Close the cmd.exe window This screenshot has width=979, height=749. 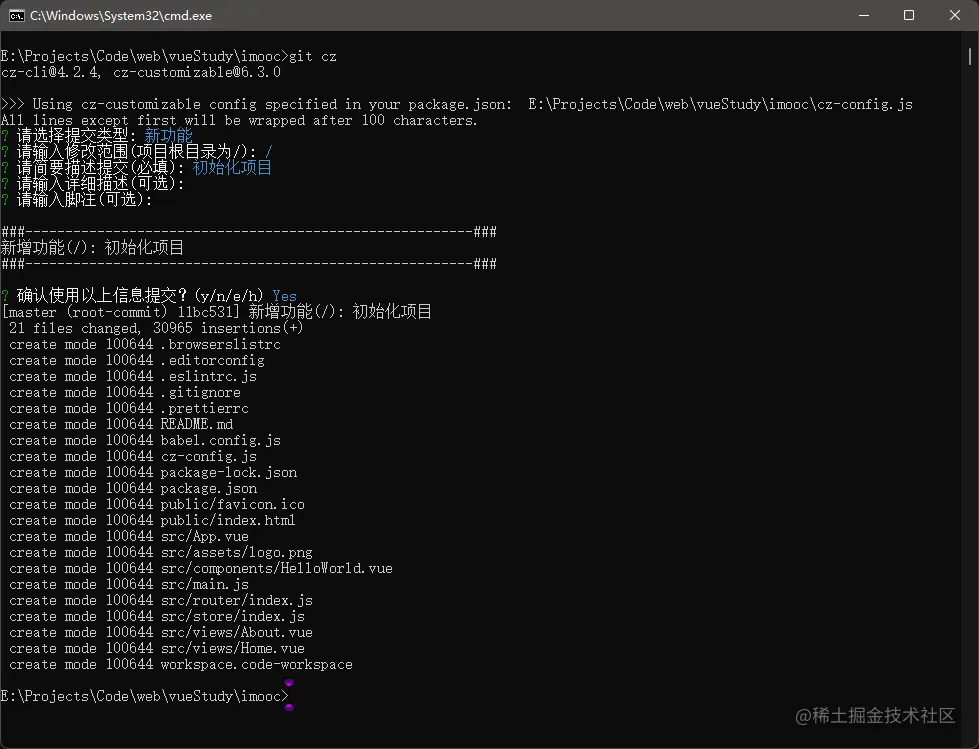[955, 16]
